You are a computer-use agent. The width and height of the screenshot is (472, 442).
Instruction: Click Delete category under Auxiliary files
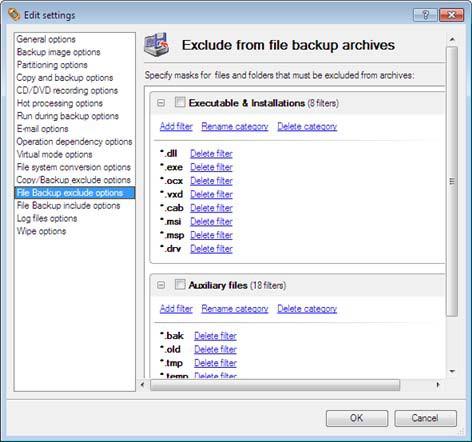point(307,309)
